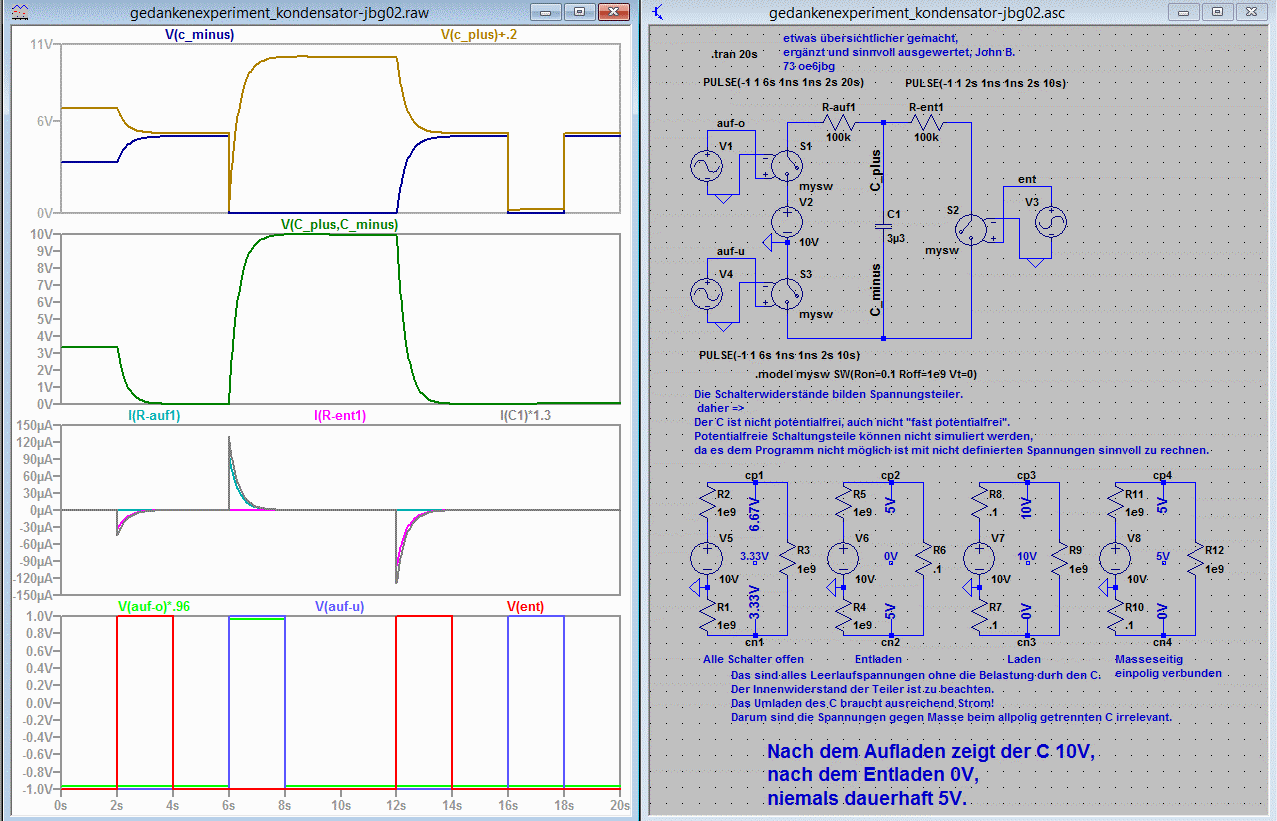
Task: Click the V(c_plus)+.2 trace label
Action: 479,34
